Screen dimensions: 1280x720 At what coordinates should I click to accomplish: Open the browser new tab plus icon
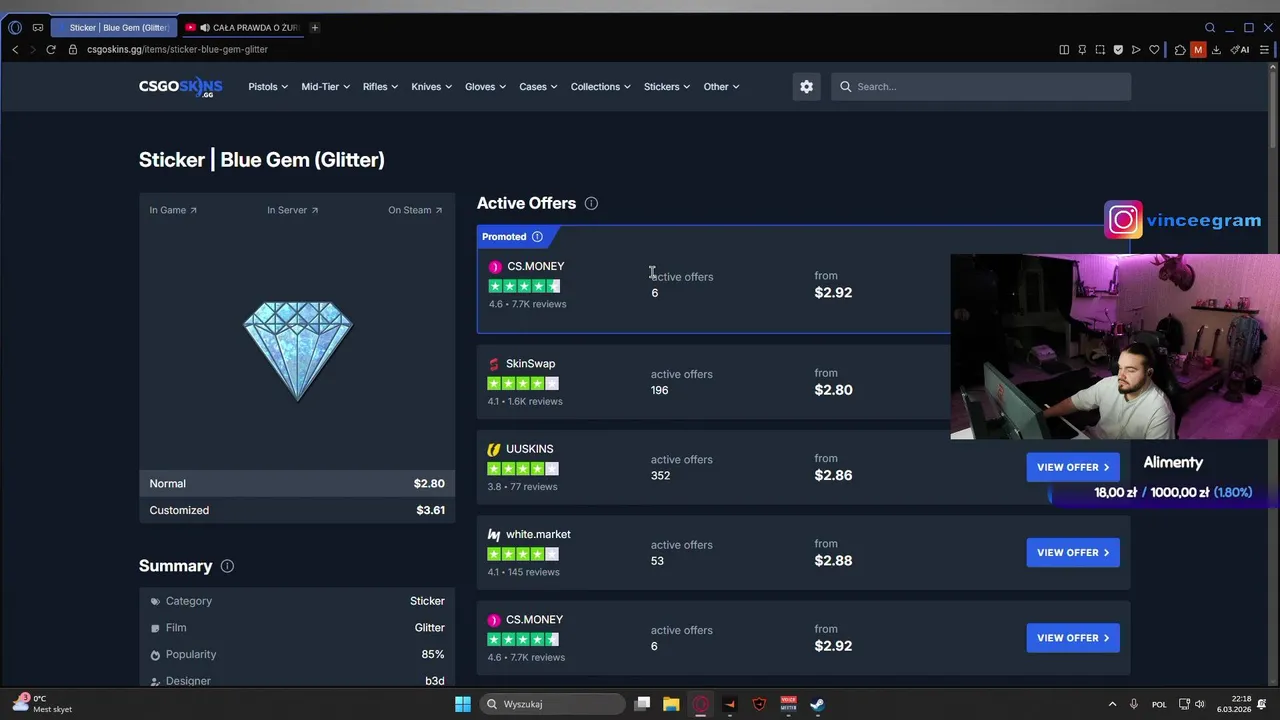pos(314,27)
